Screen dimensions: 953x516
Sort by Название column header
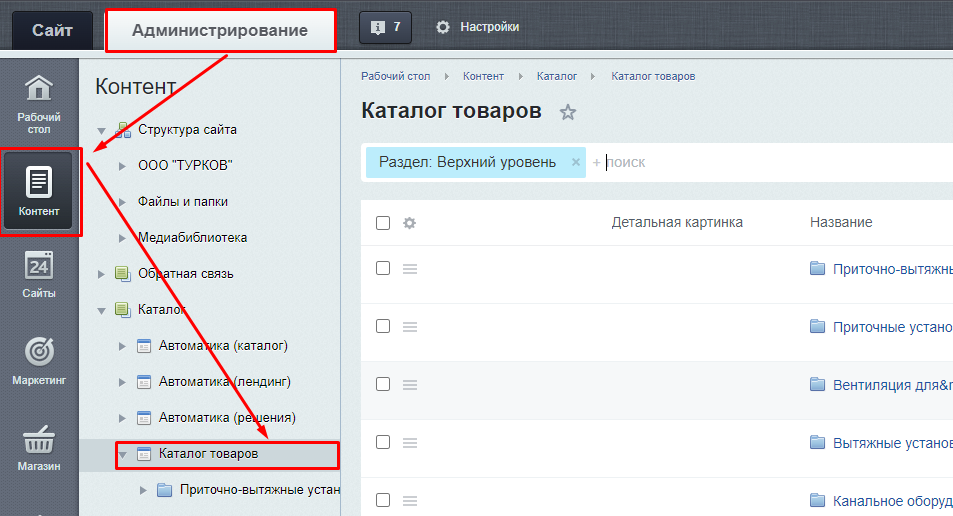click(841, 222)
